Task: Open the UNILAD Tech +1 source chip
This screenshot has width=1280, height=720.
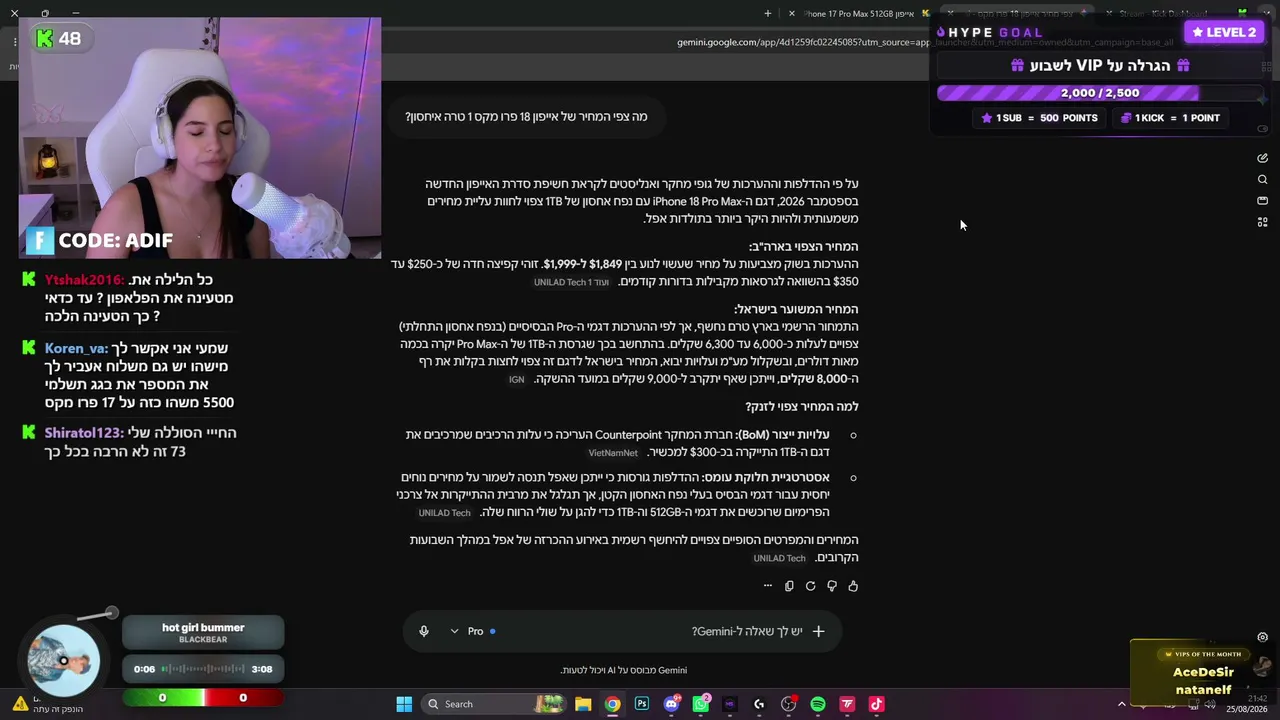Action: coord(571,283)
